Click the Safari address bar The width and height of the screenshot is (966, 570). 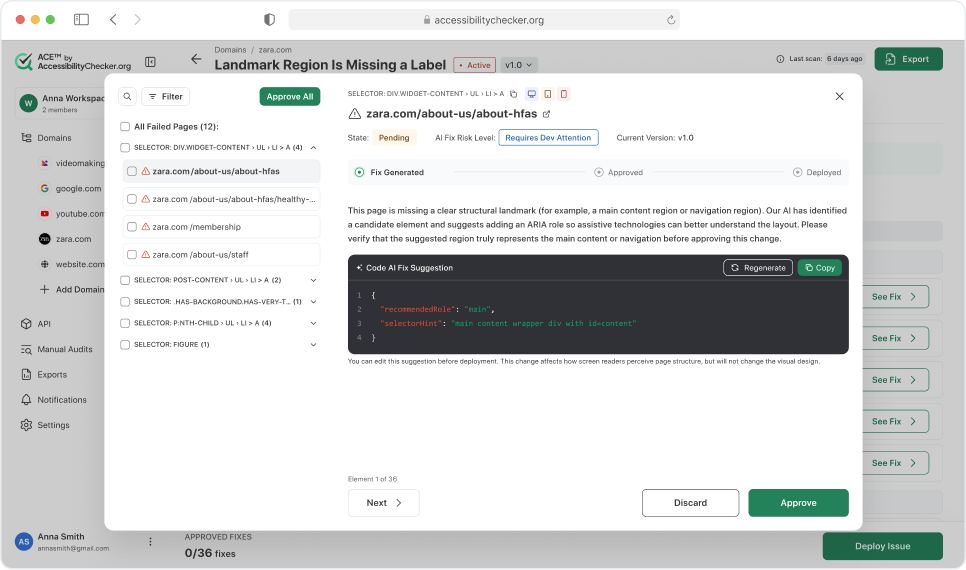coord(484,20)
